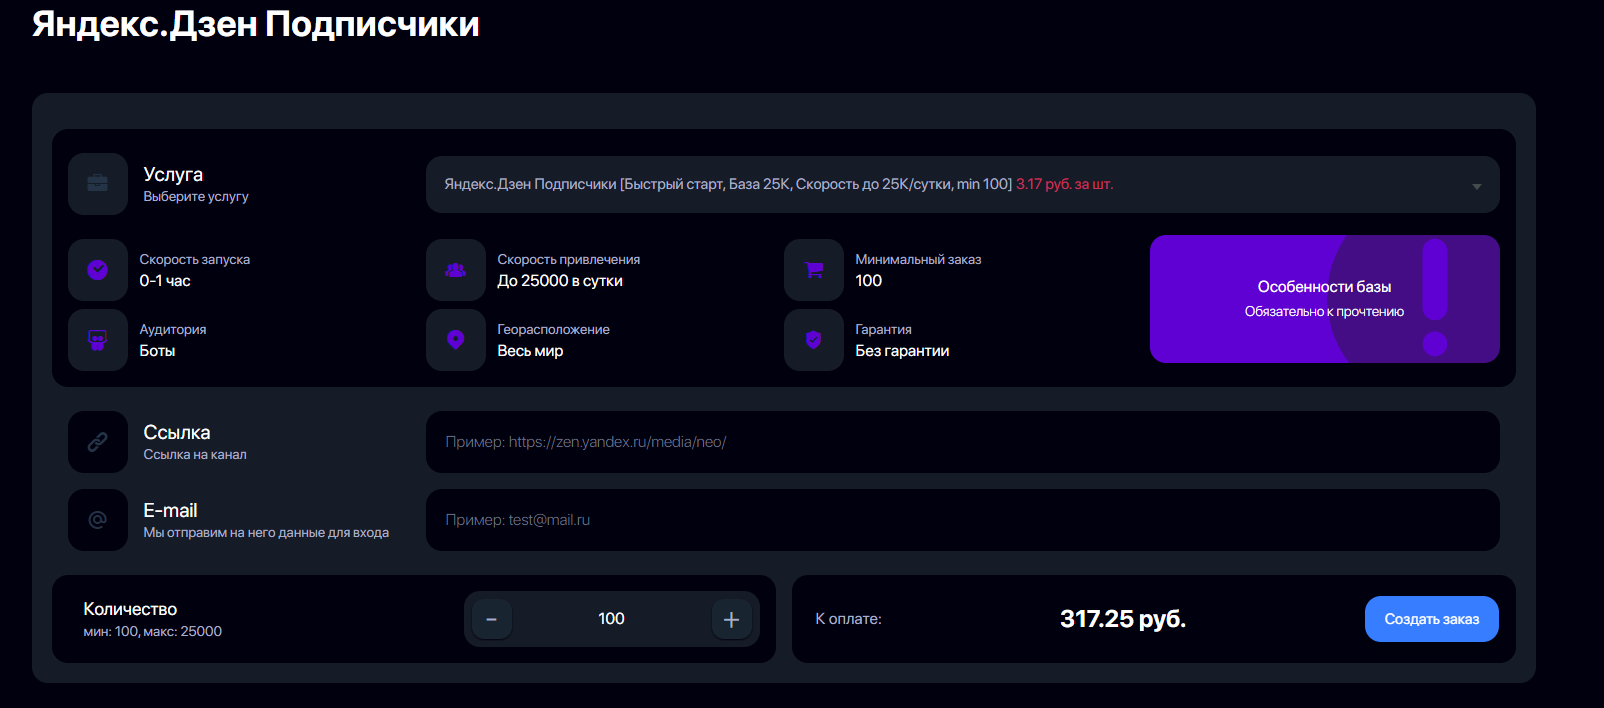Image resolution: width=1604 pixels, height=708 pixels.
Task: Click the Ссылка channel URL input field
Action: pyautogui.click(x=963, y=441)
